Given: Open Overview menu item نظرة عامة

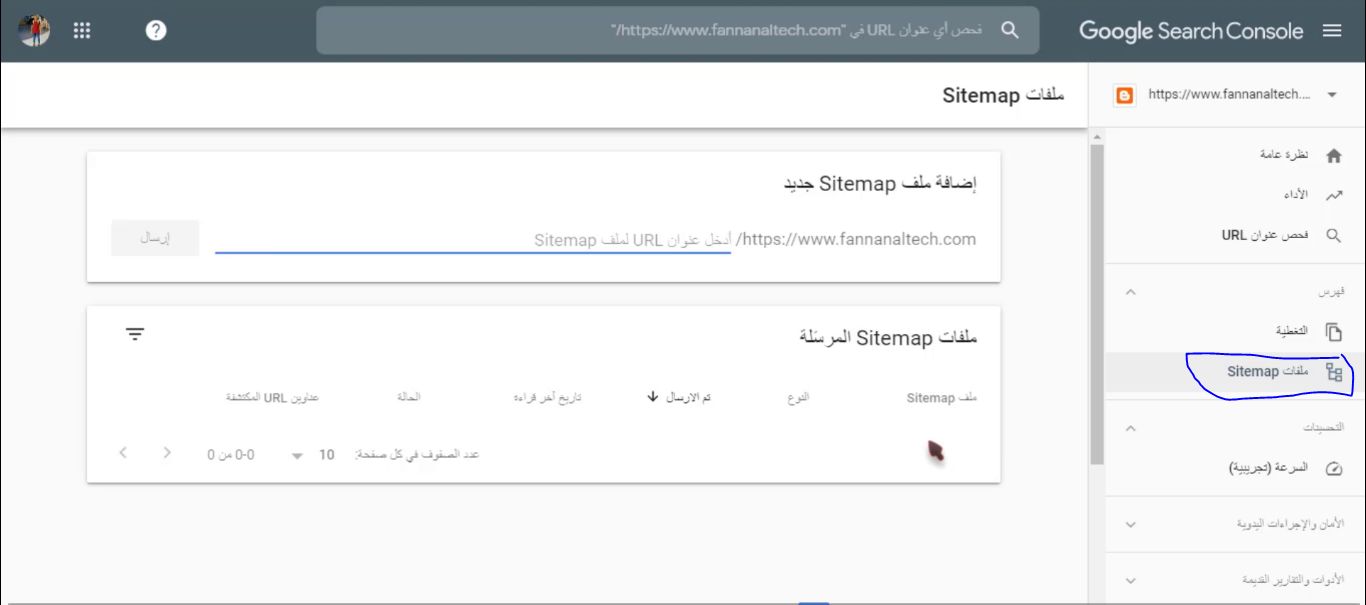Looking at the screenshot, I should [x=1284, y=155].
